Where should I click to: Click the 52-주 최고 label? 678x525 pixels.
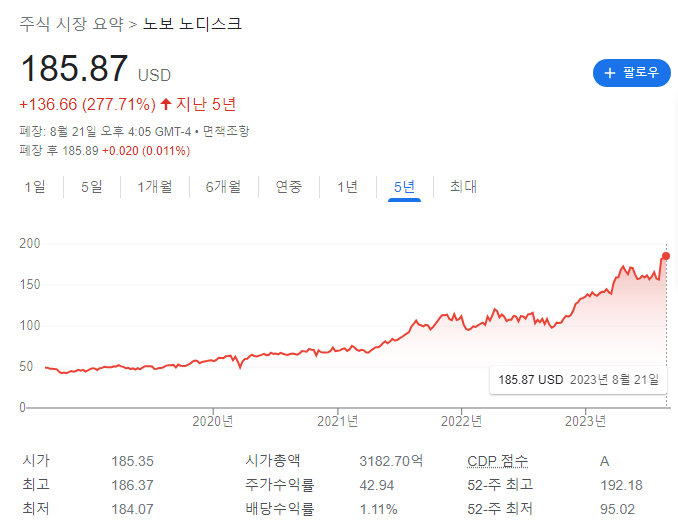(500, 485)
